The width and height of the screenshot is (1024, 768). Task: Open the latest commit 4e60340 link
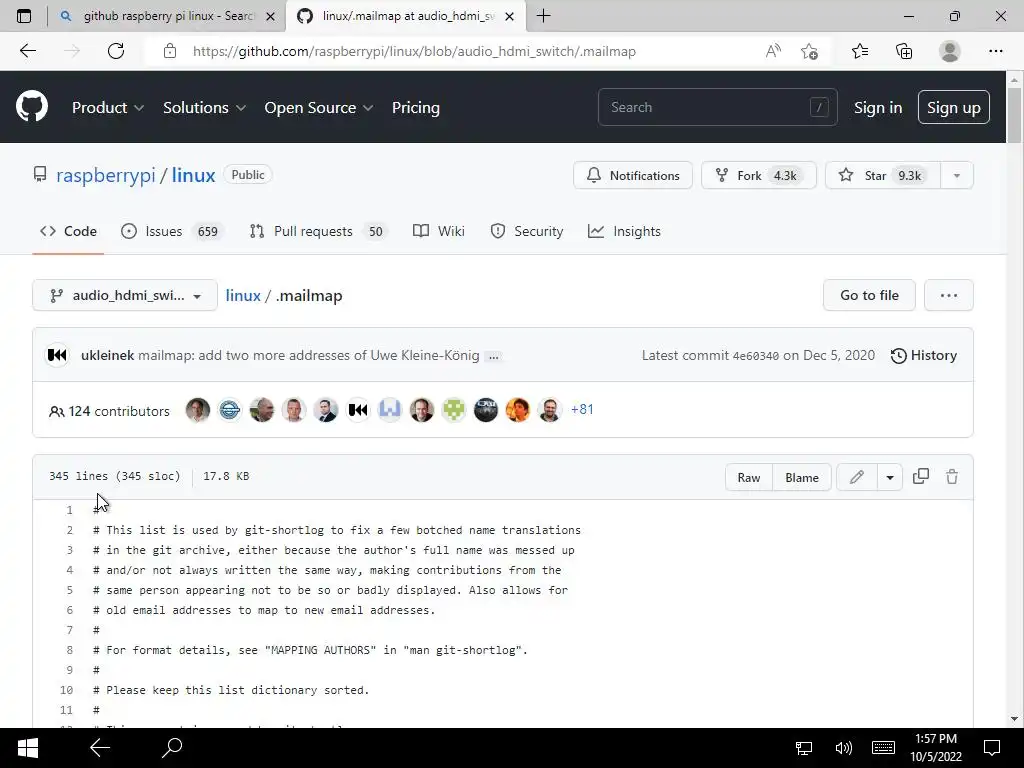coord(756,356)
